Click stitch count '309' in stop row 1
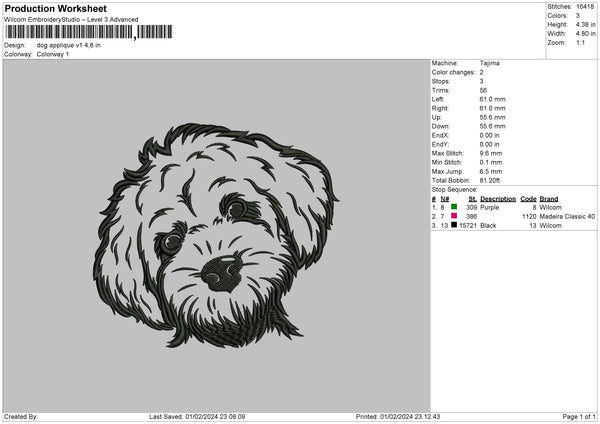The height and width of the screenshot is (424, 600). 471,207
